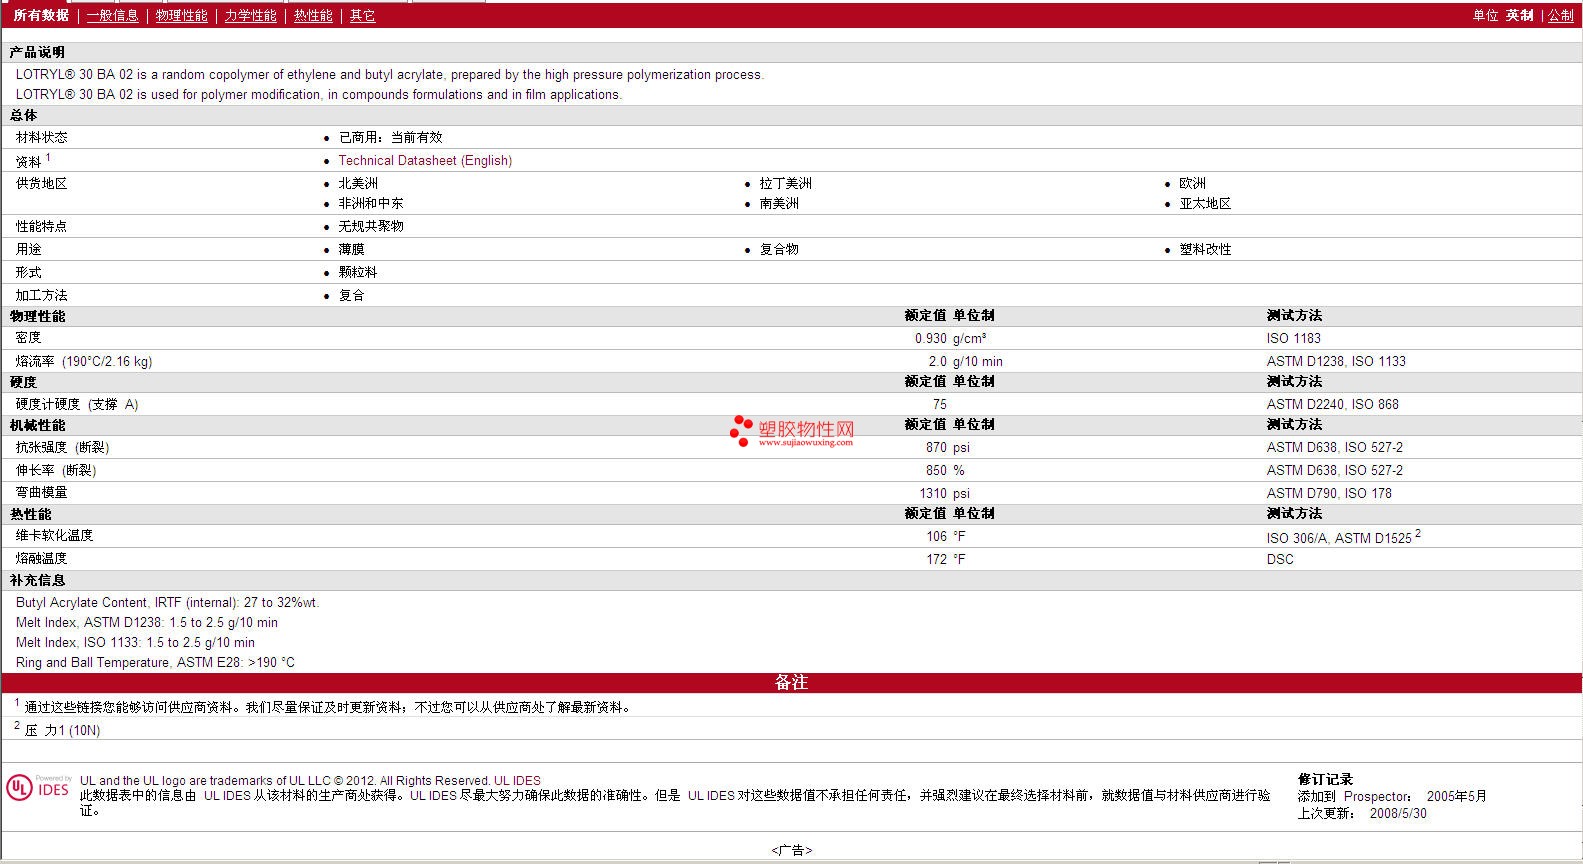Click the 备注 notes heading bar
This screenshot has height=864, width=1583.
[791, 683]
